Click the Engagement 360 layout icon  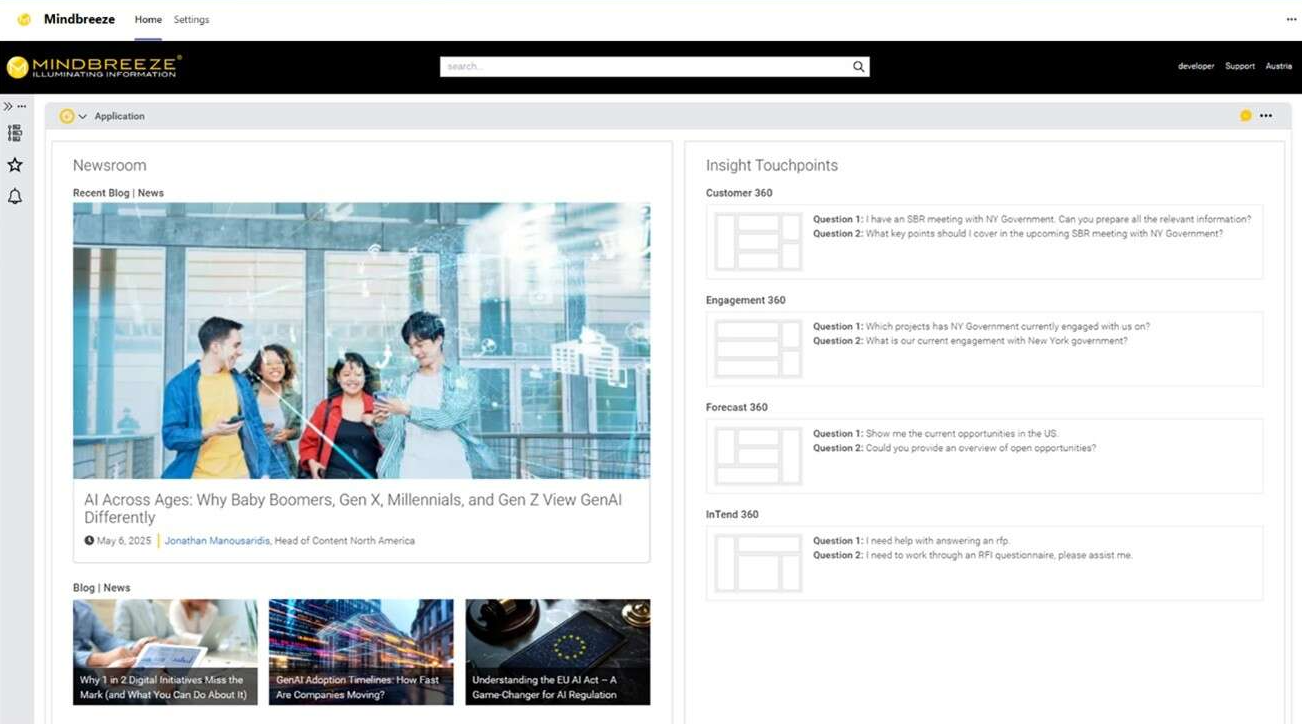pos(758,349)
